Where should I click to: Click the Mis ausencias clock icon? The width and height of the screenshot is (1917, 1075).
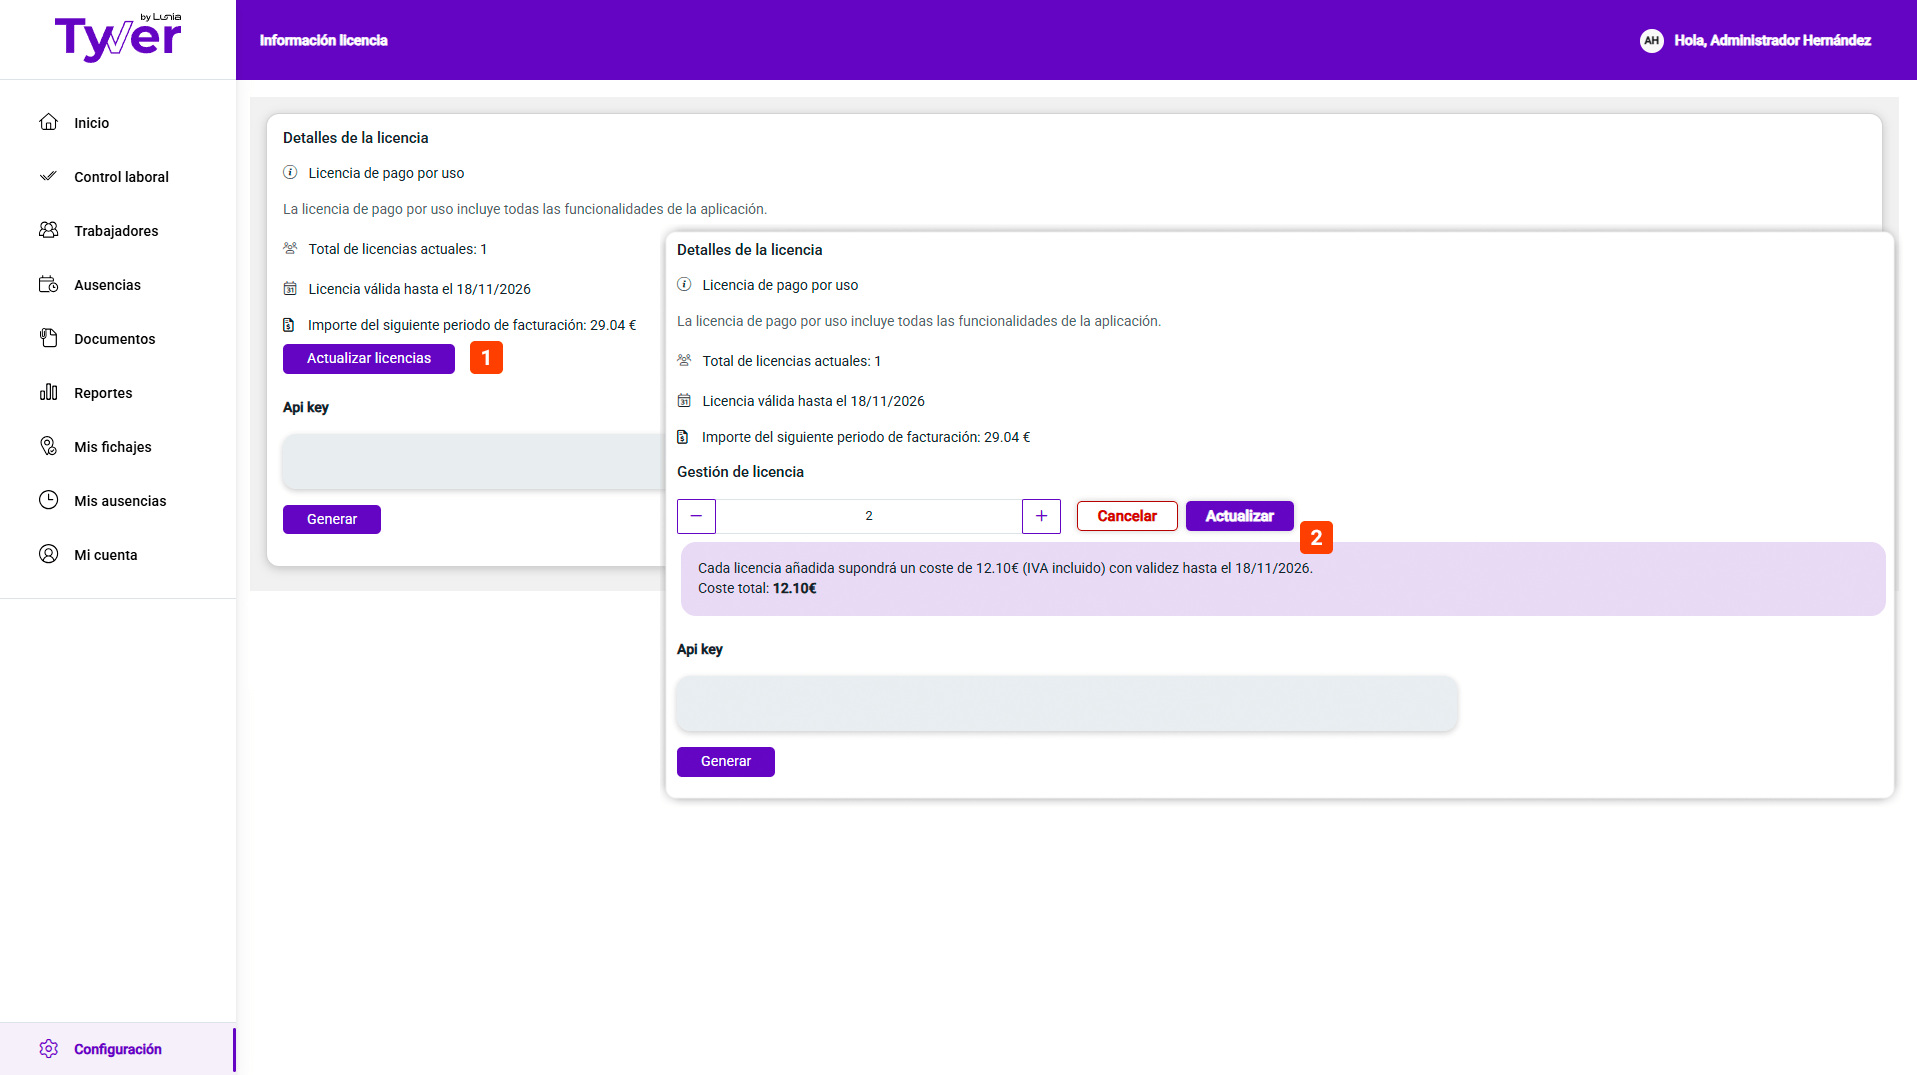pyautogui.click(x=48, y=500)
